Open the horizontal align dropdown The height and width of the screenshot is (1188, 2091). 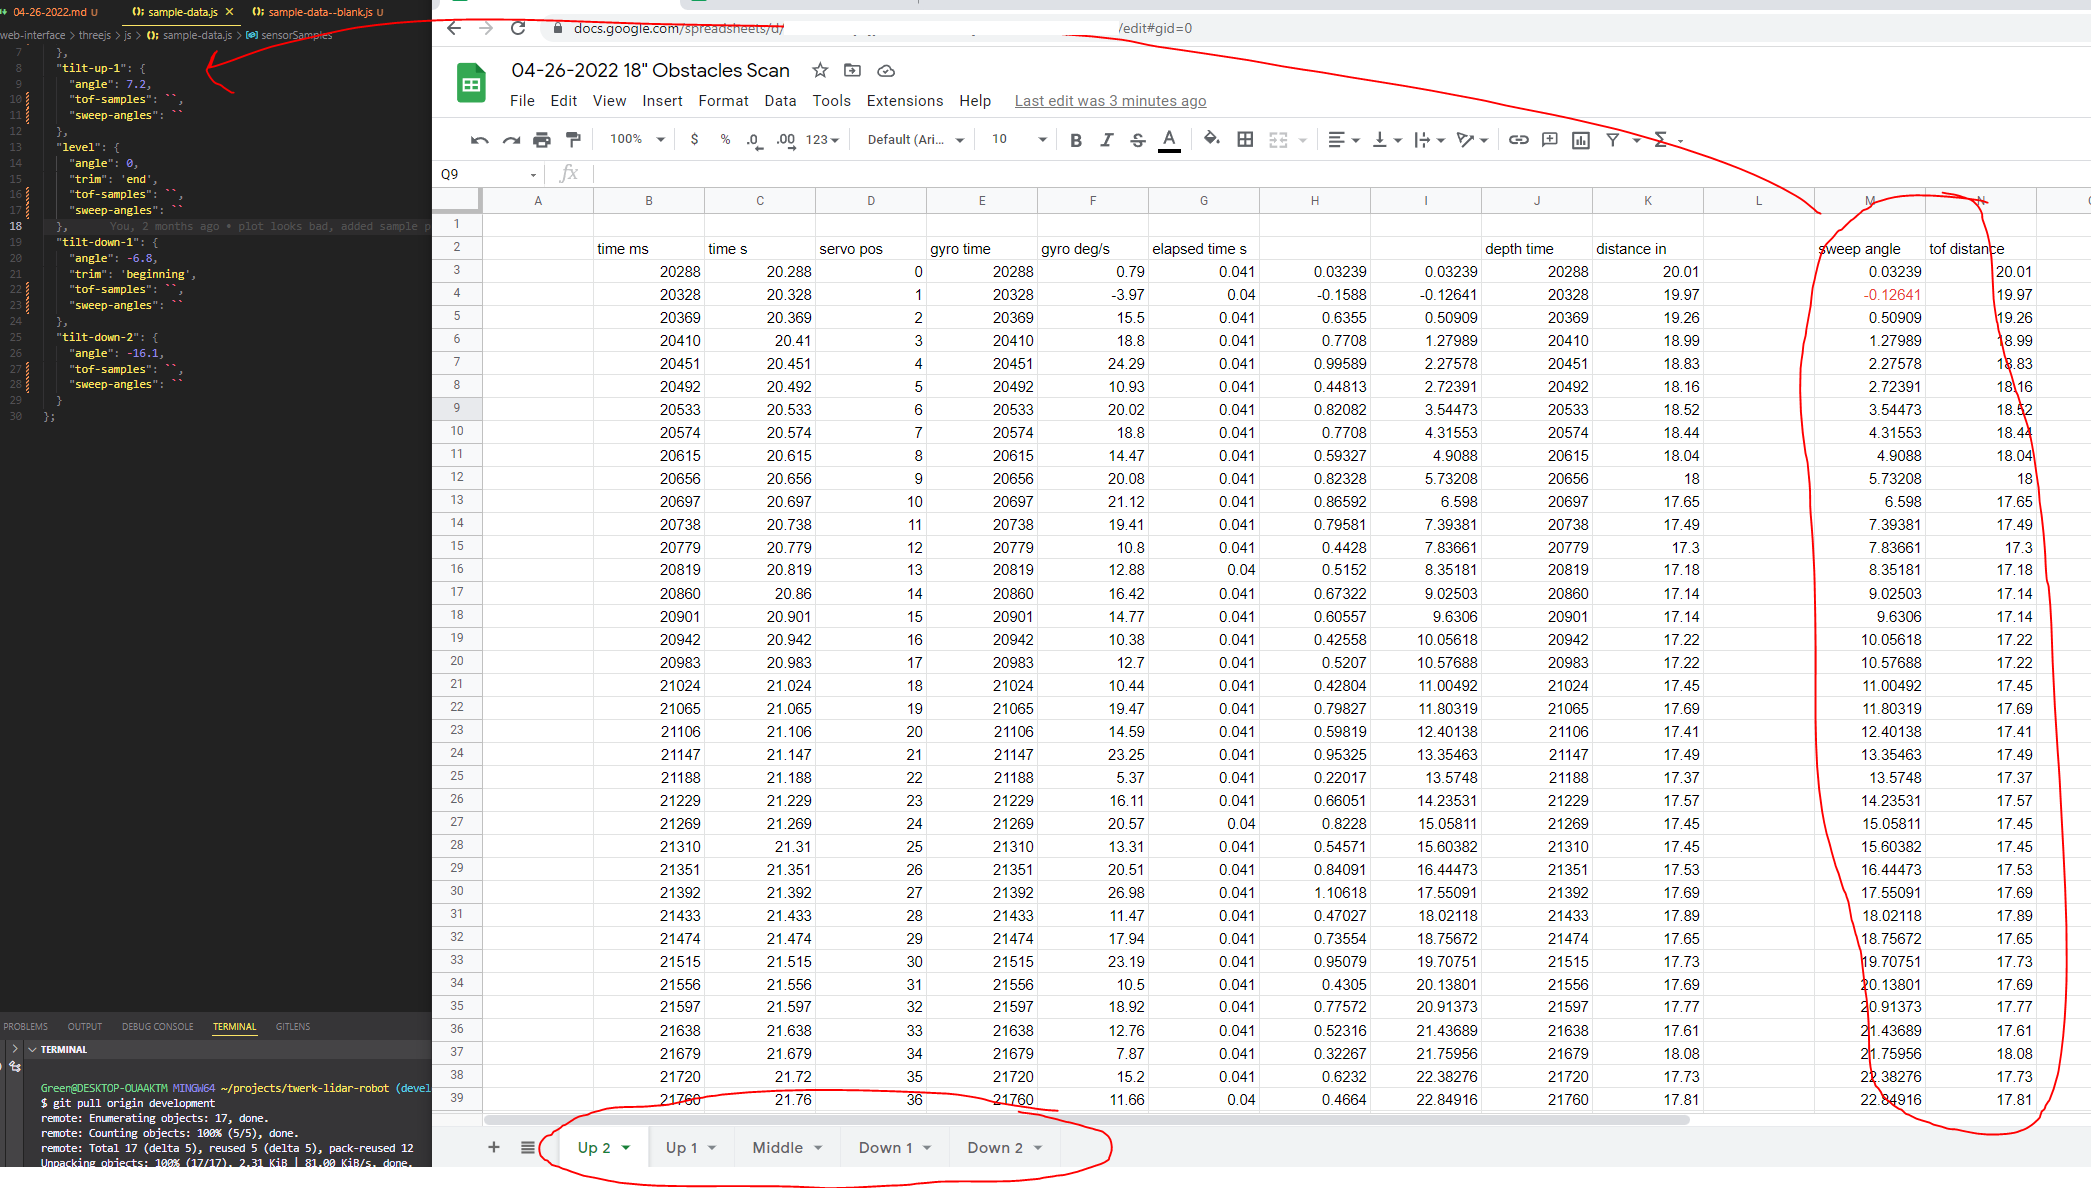click(x=1344, y=140)
